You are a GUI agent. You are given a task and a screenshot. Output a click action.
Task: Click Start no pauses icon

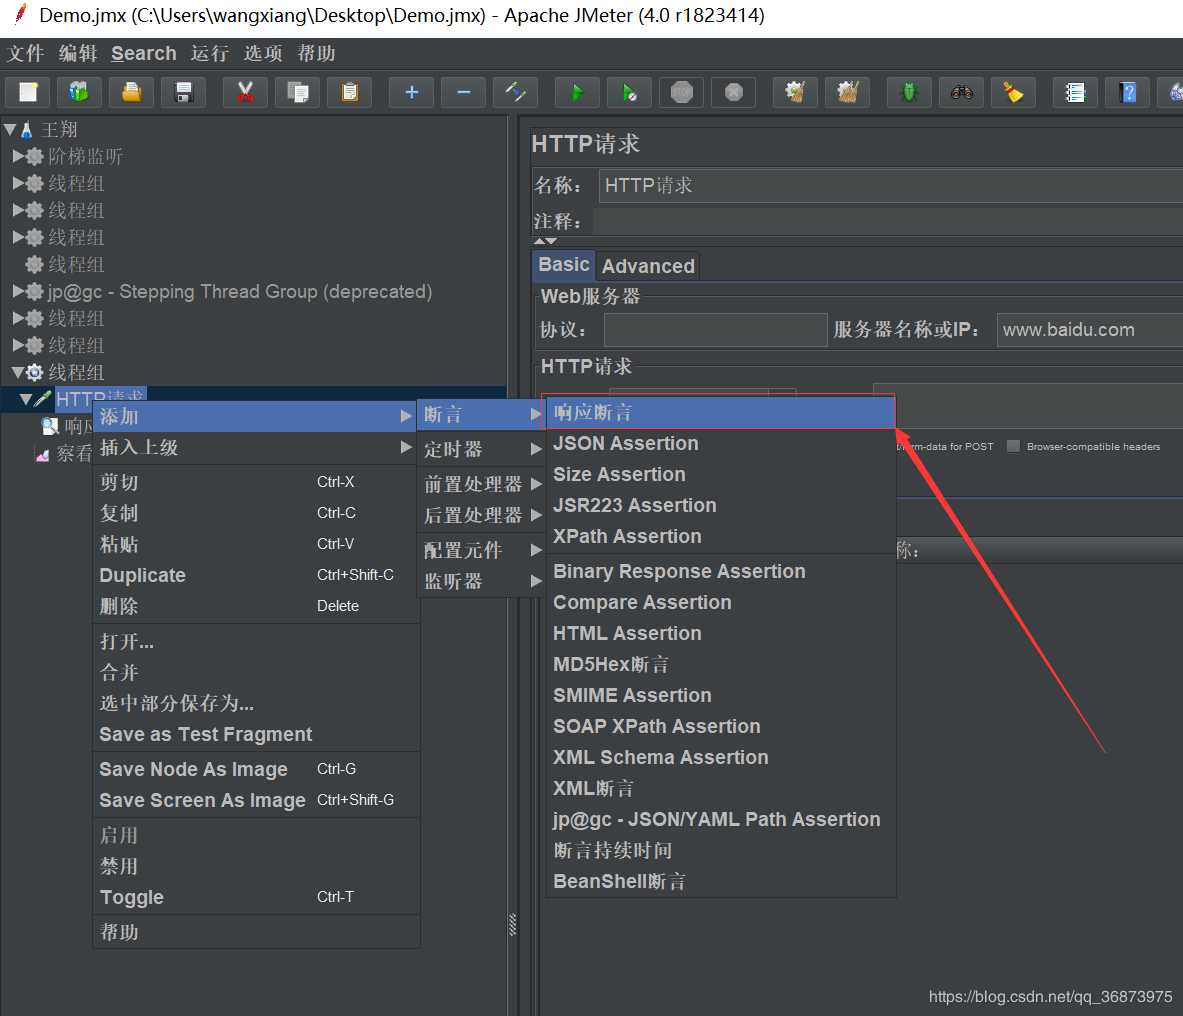point(629,93)
